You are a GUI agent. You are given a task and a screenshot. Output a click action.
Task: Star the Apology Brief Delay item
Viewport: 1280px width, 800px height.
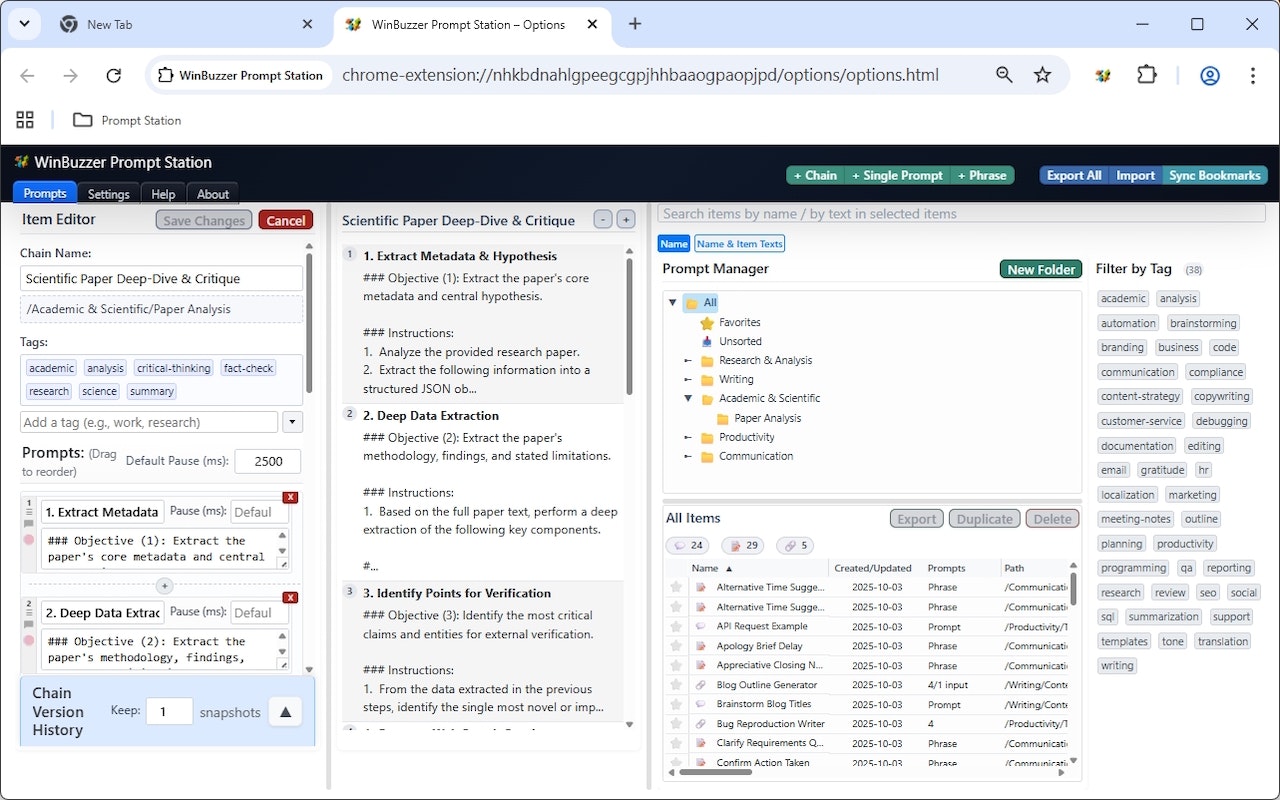[676, 646]
